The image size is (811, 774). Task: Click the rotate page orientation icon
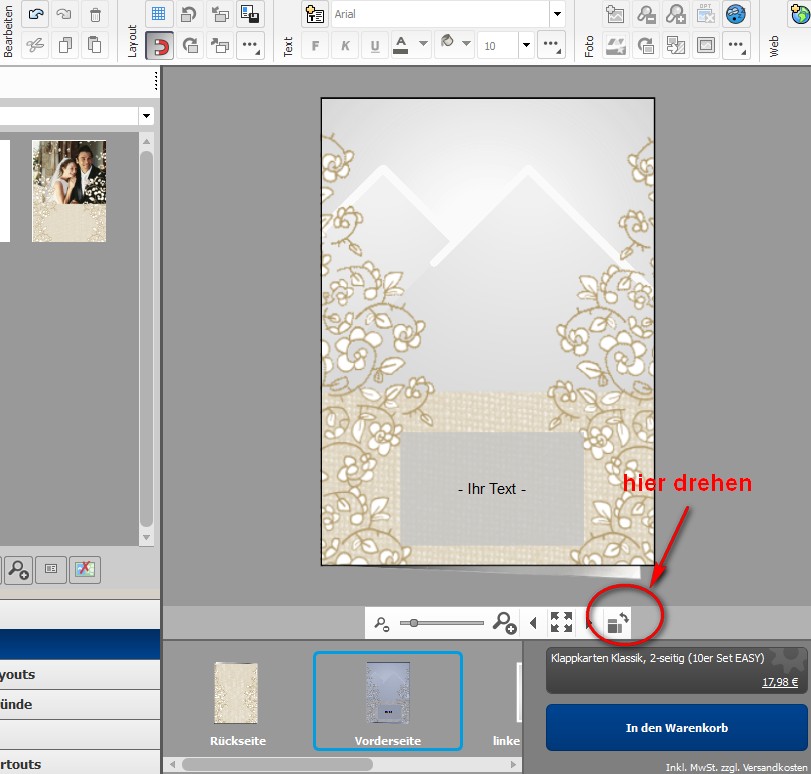pos(619,623)
